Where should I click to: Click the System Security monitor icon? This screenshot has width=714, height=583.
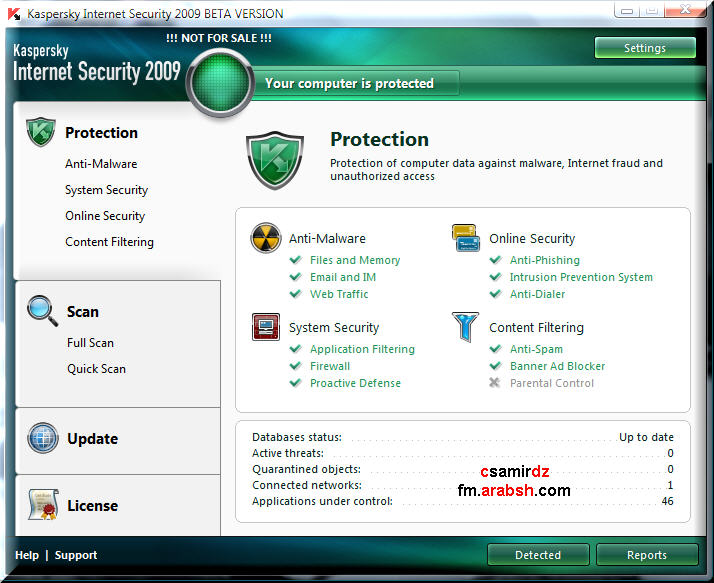click(x=265, y=327)
